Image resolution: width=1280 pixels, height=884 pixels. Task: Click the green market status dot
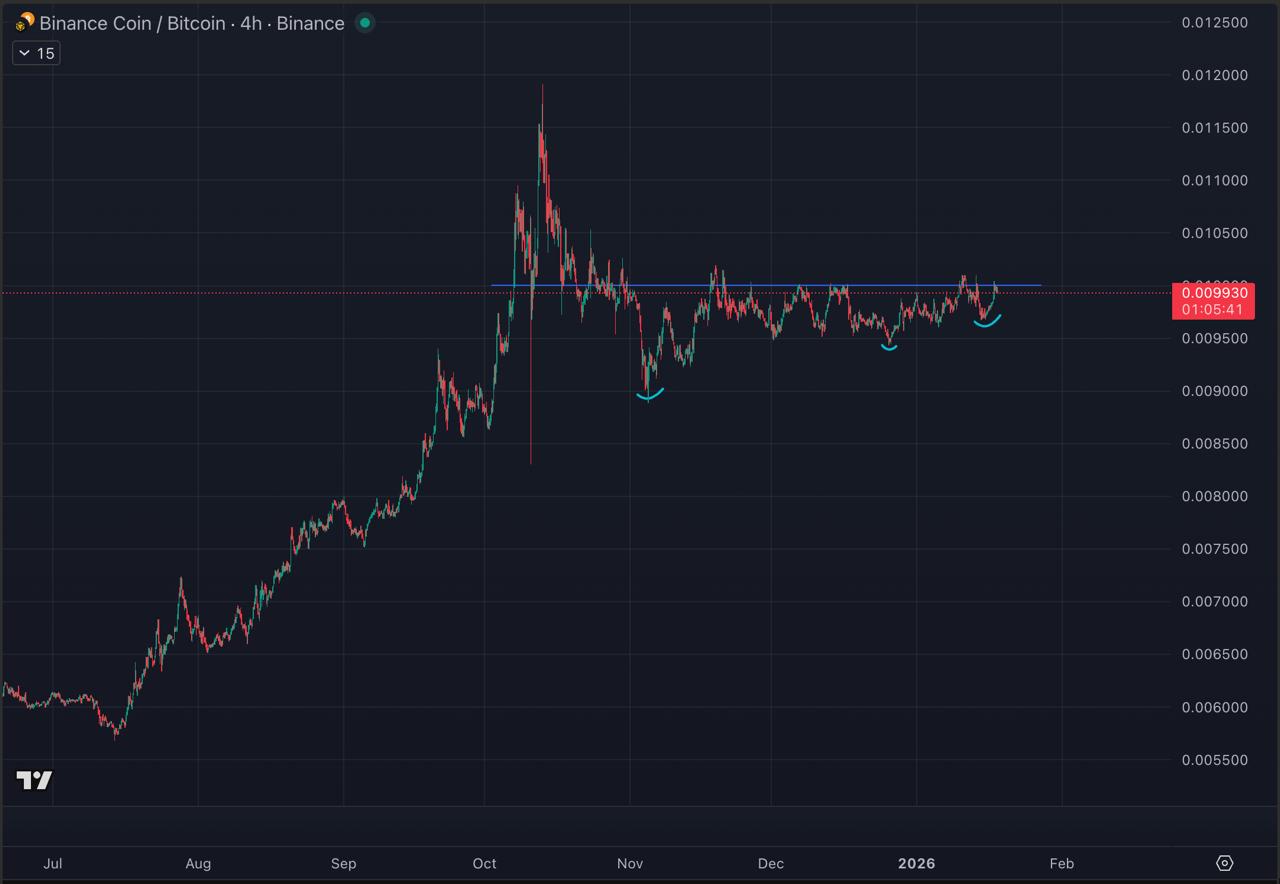click(364, 23)
